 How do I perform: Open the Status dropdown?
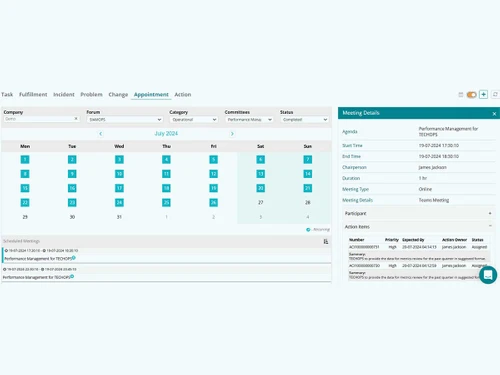(x=304, y=119)
